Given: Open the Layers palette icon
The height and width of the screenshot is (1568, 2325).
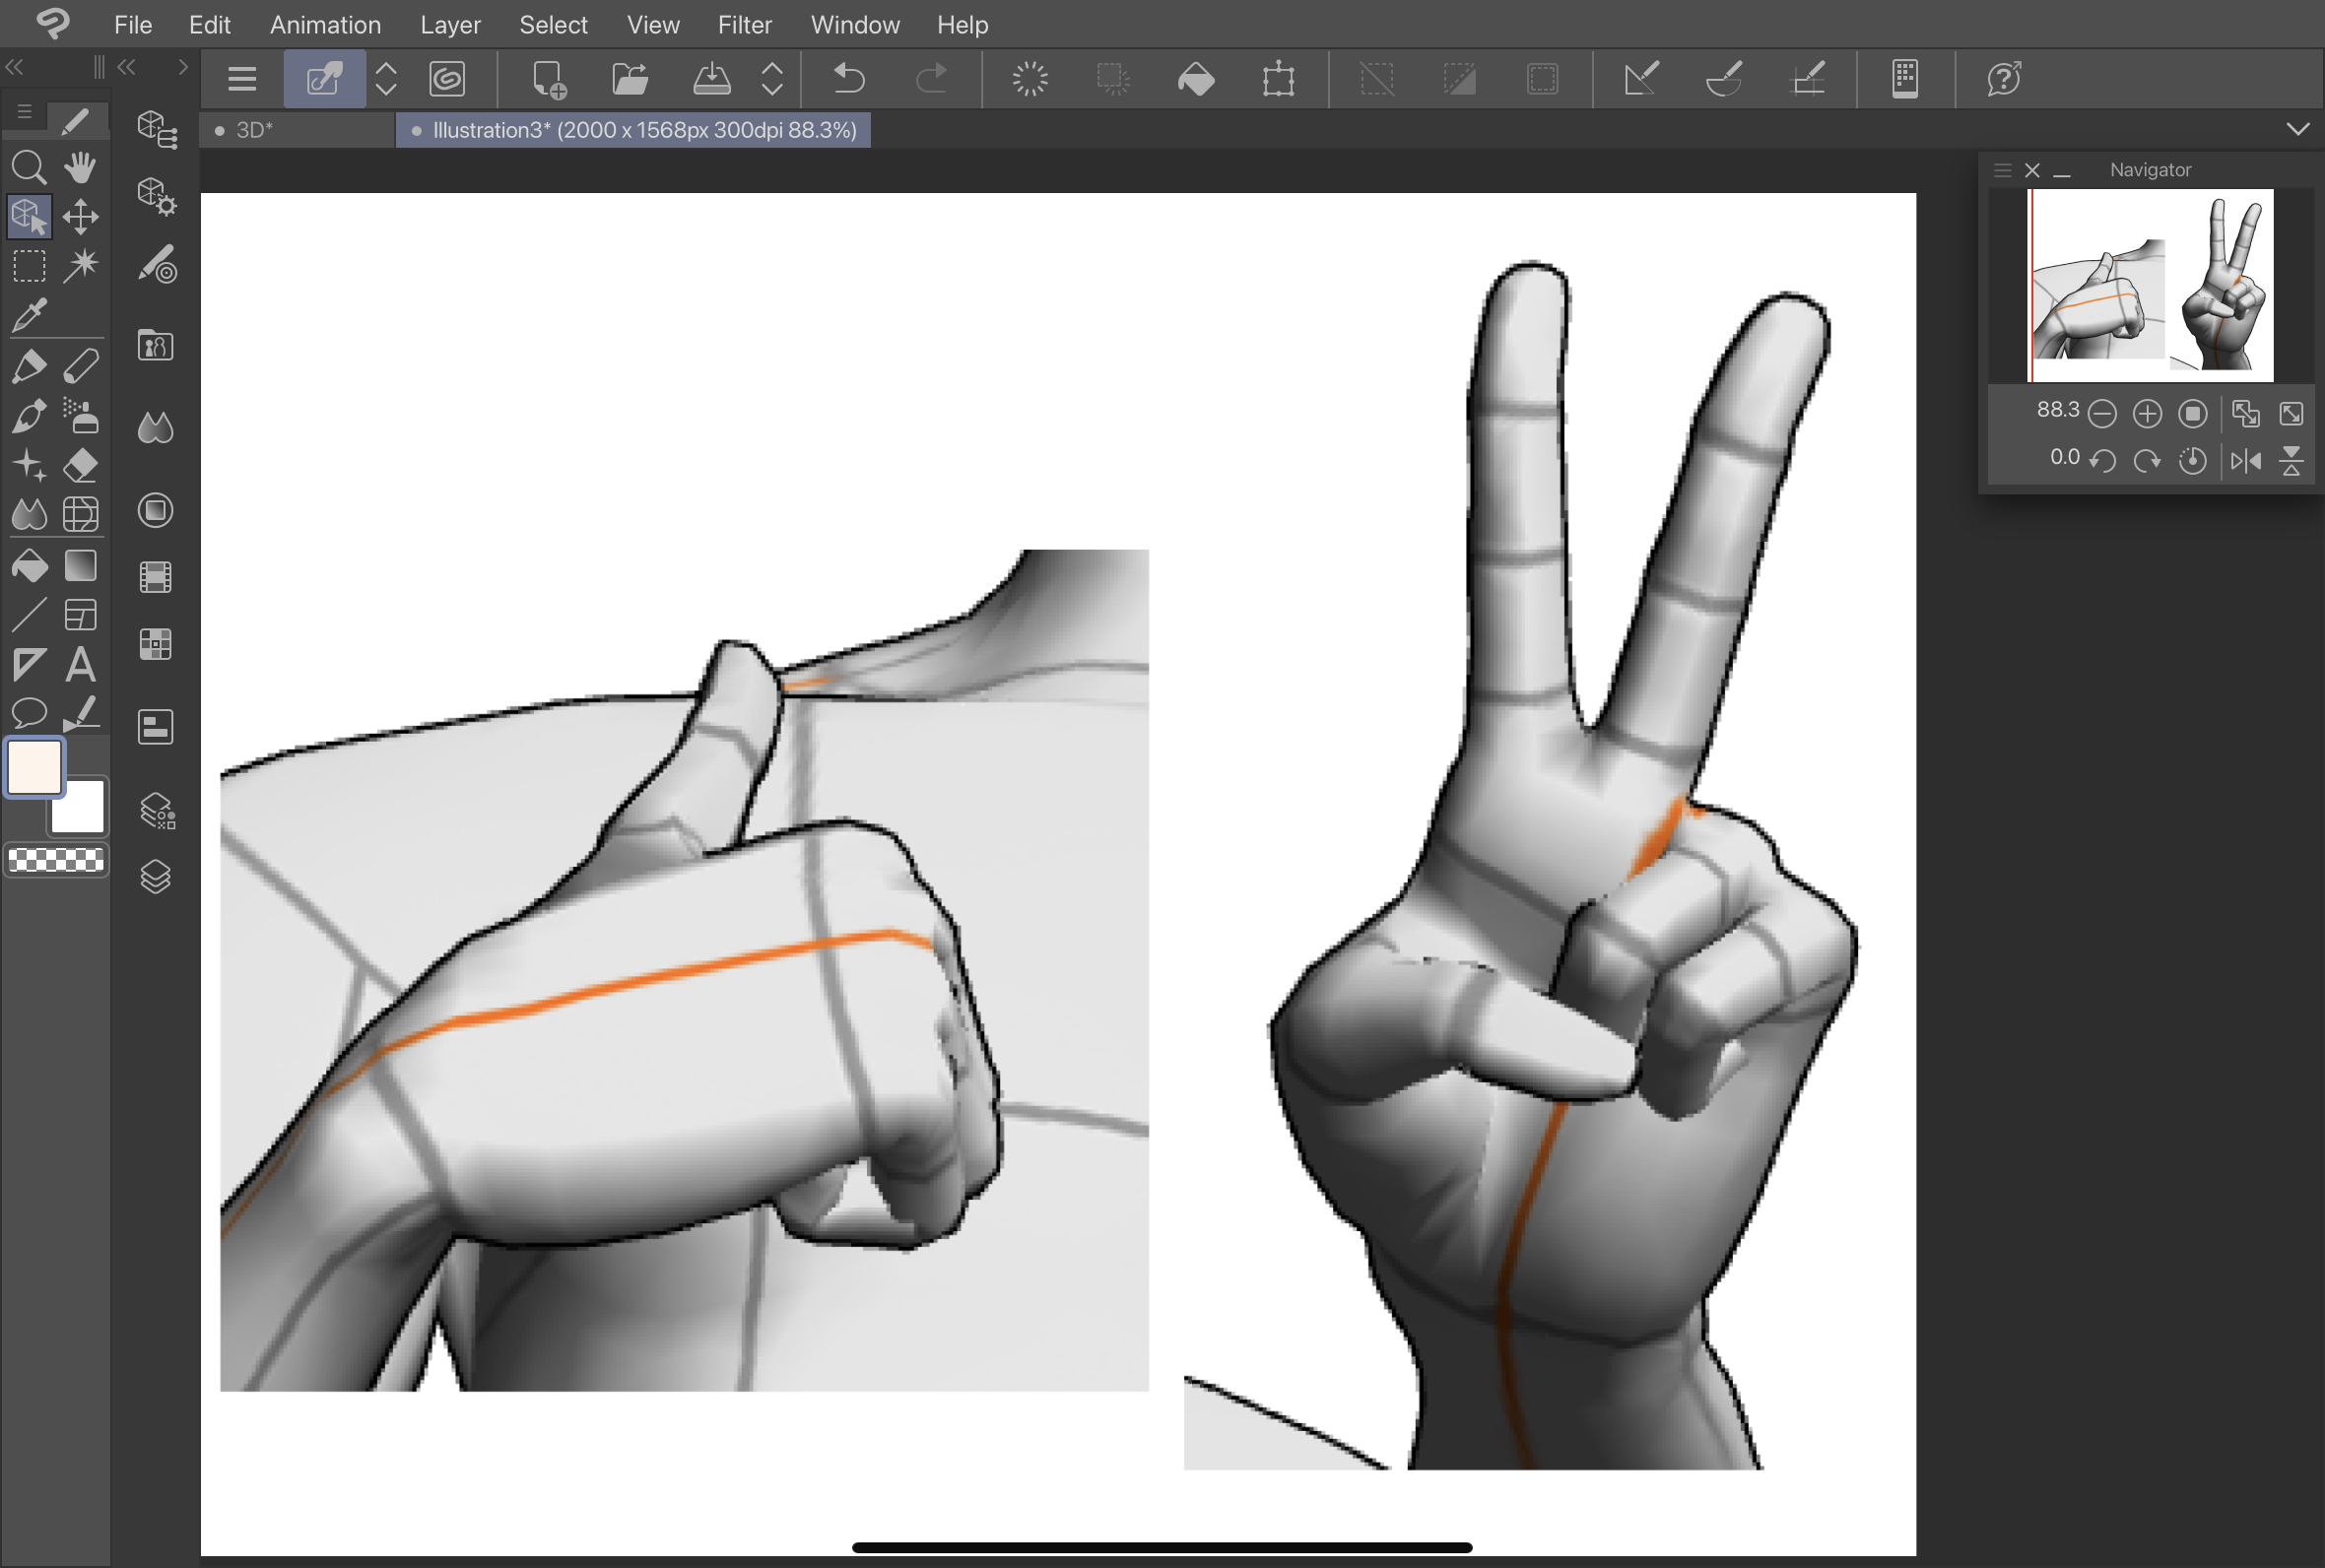Looking at the screenshot, I should pos(155,877).
